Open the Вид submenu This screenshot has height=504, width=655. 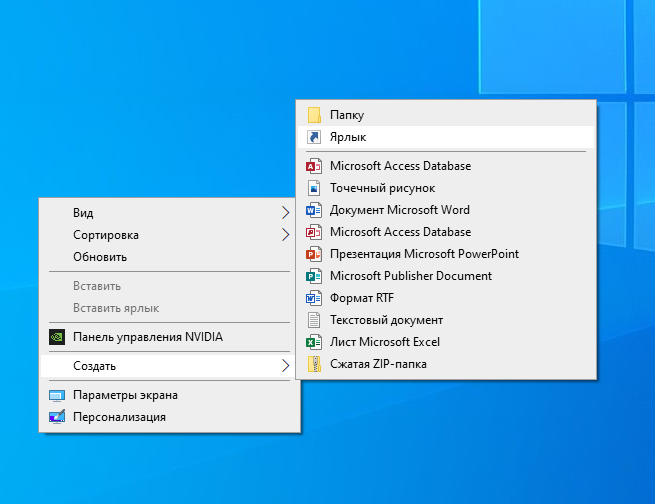(x=169, y=213)
